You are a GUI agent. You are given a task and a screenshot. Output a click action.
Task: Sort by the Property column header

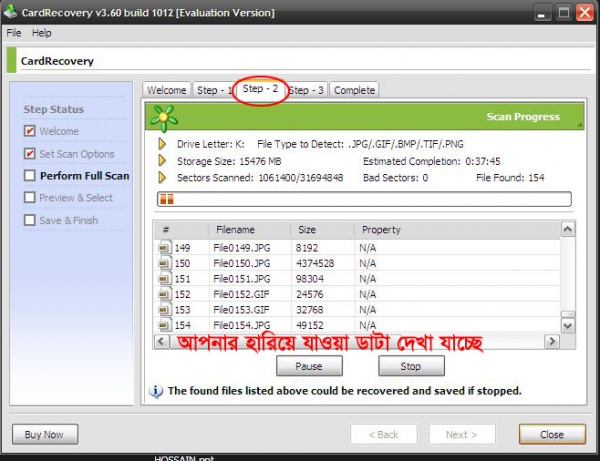click(x=457, y=230)
